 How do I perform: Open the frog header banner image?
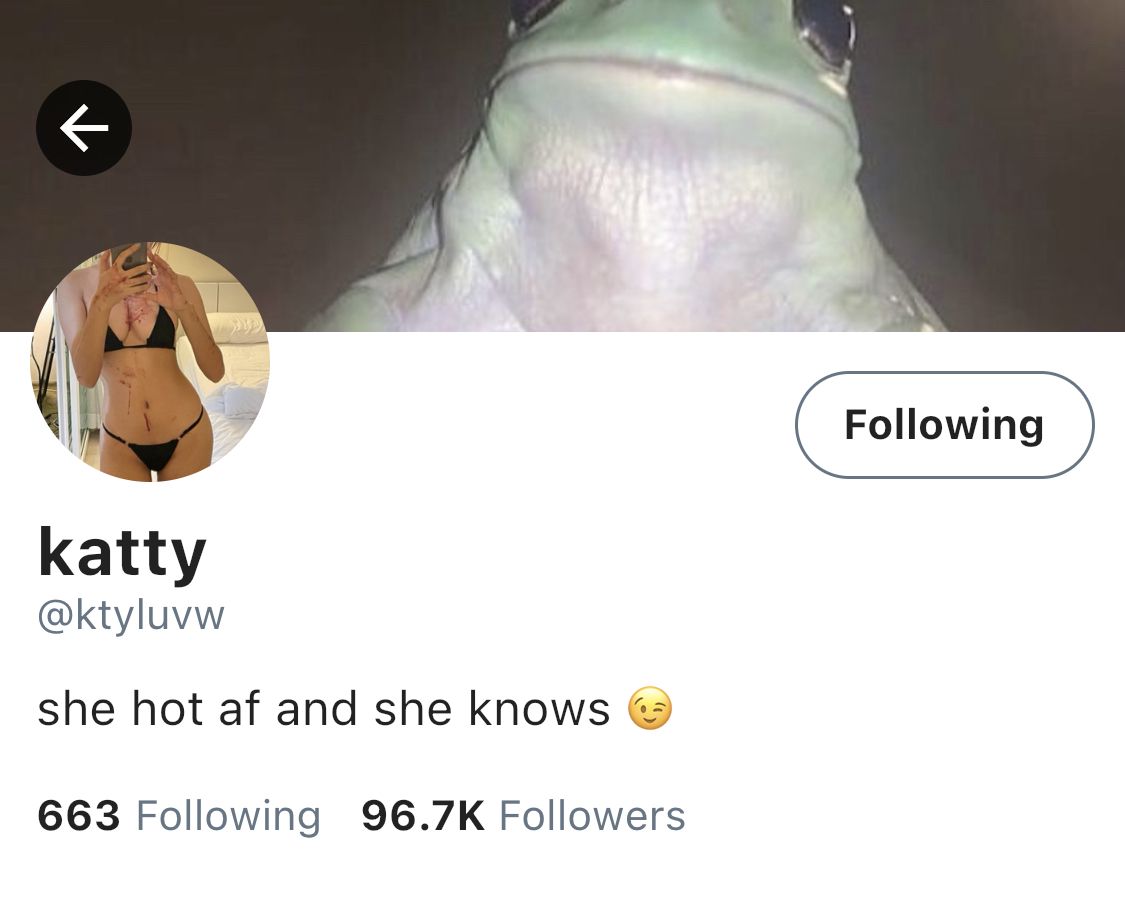tap(562, 166)
